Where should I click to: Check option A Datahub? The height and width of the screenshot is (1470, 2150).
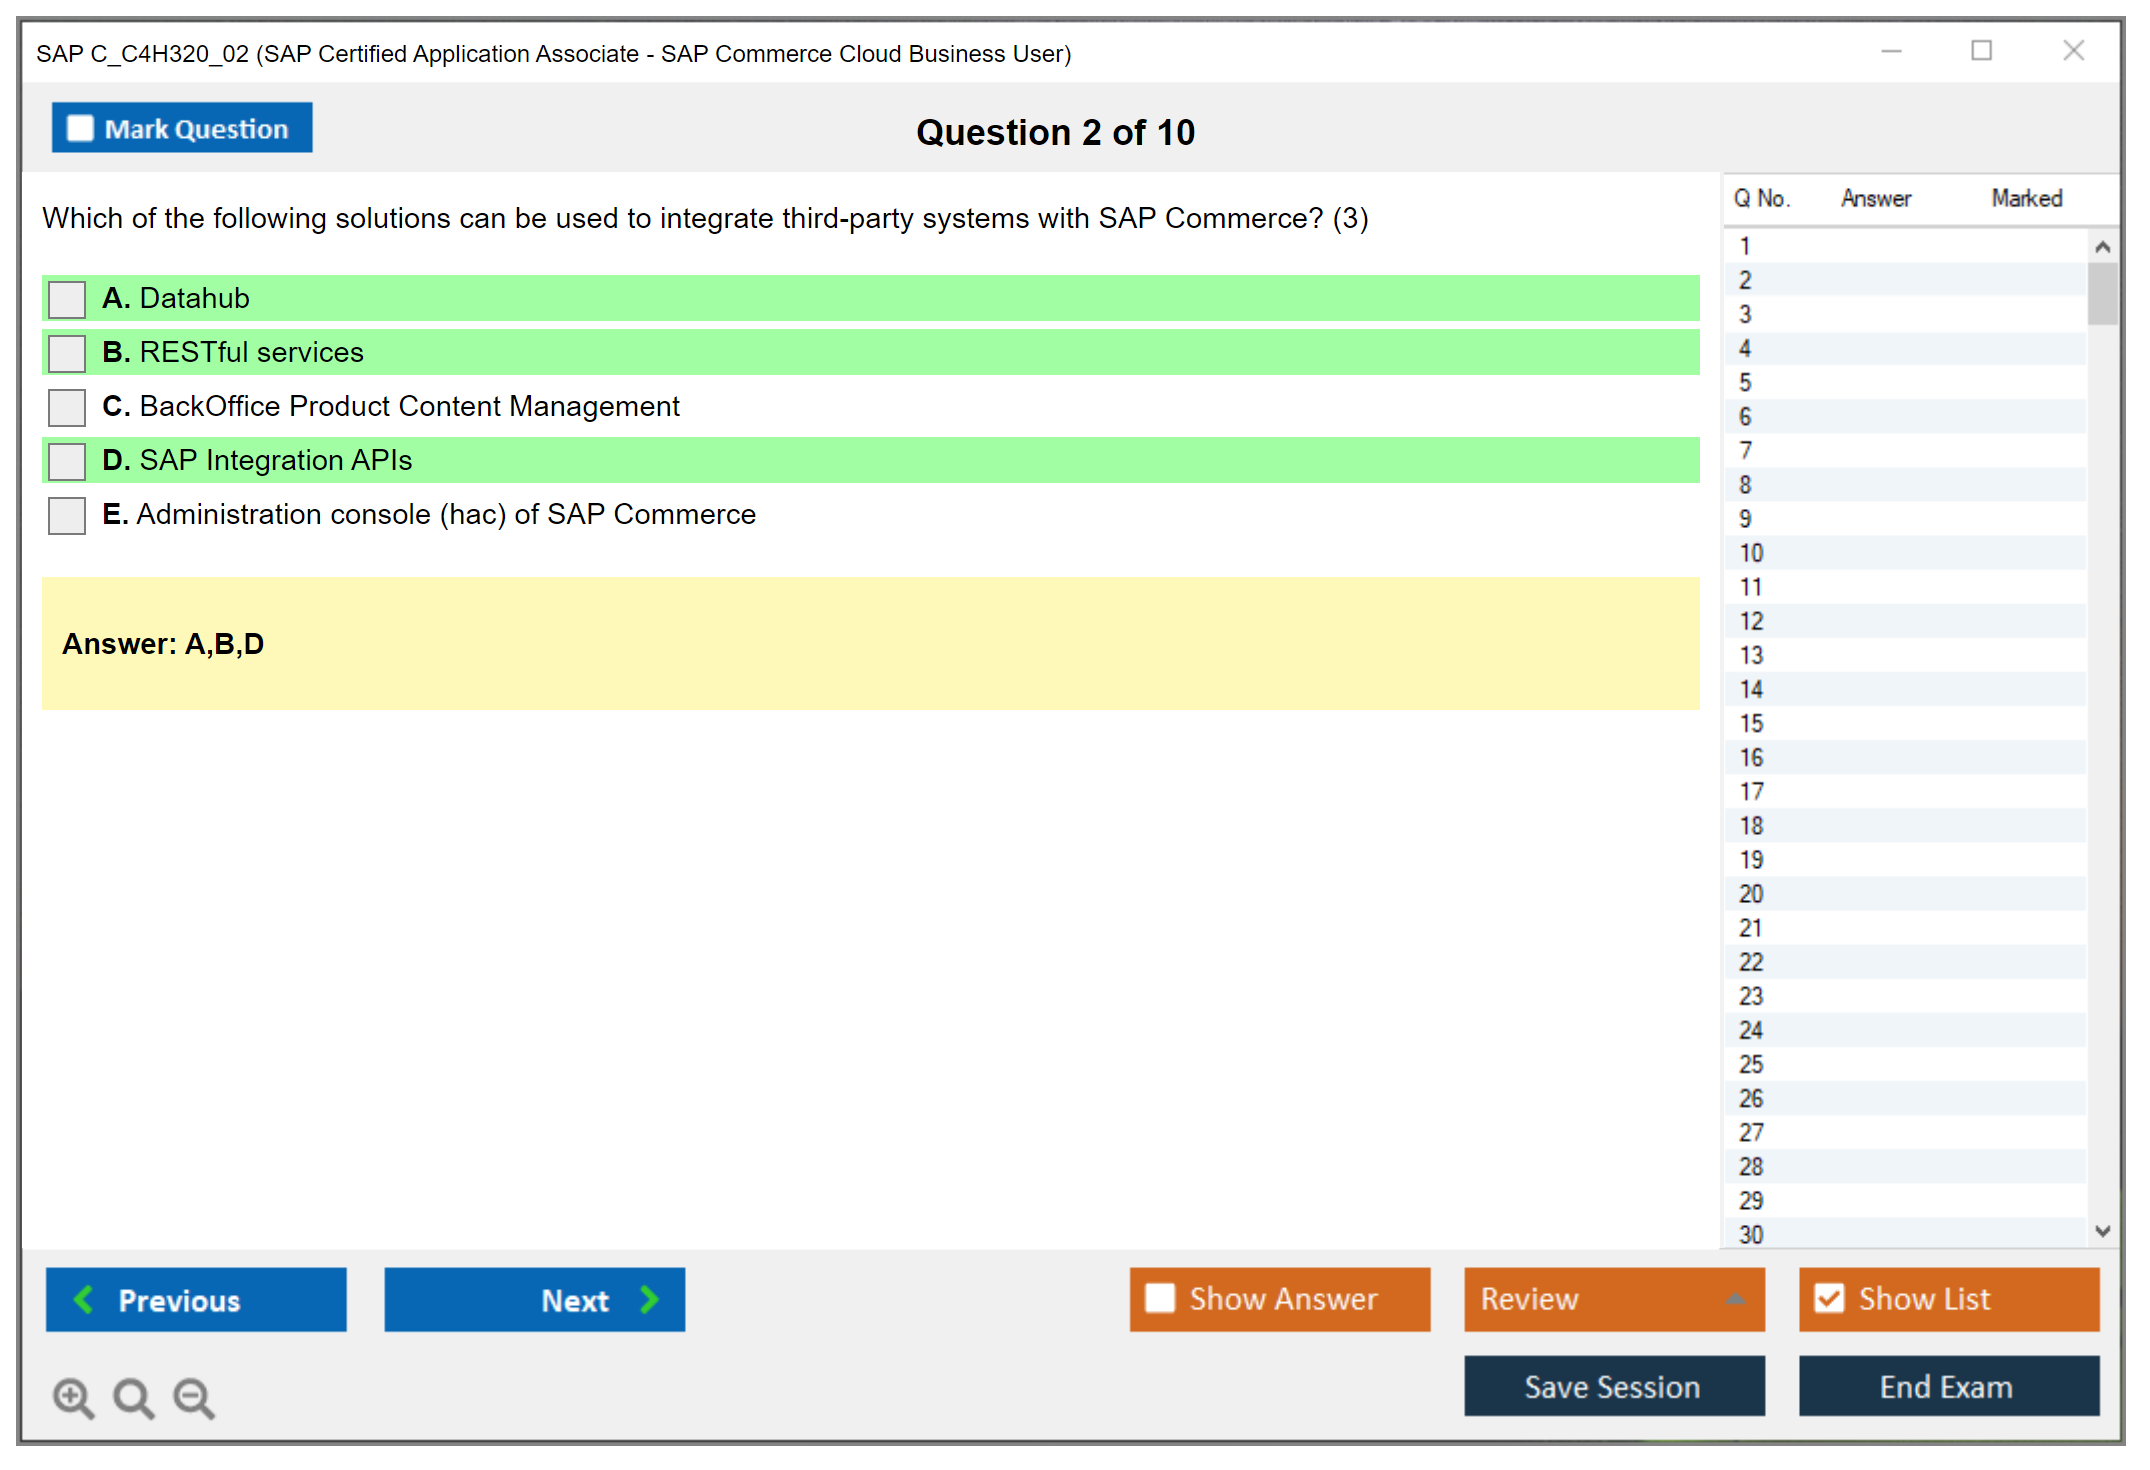(x=67, y=299)
